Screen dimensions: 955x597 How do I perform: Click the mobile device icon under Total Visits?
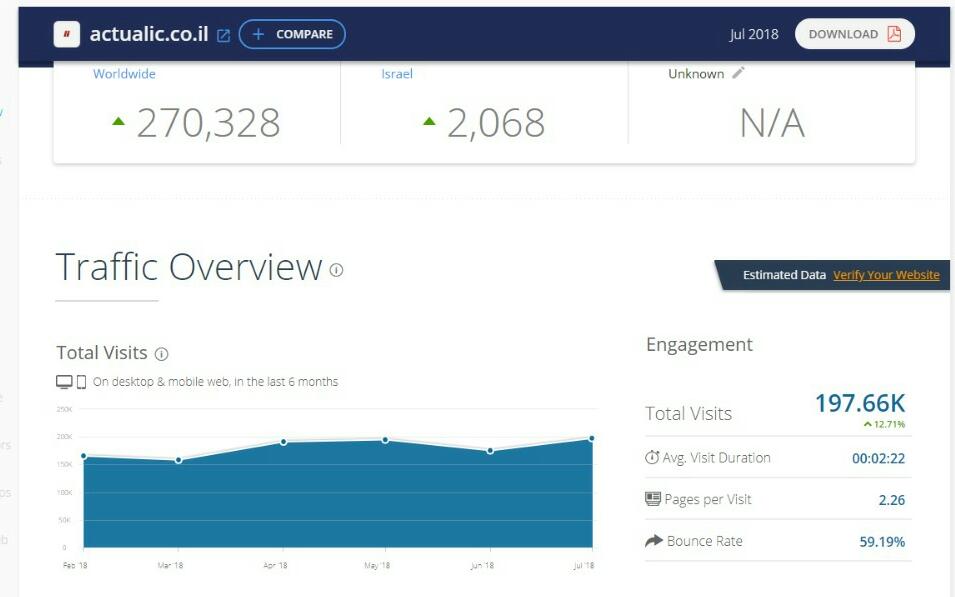pos(81,382)
